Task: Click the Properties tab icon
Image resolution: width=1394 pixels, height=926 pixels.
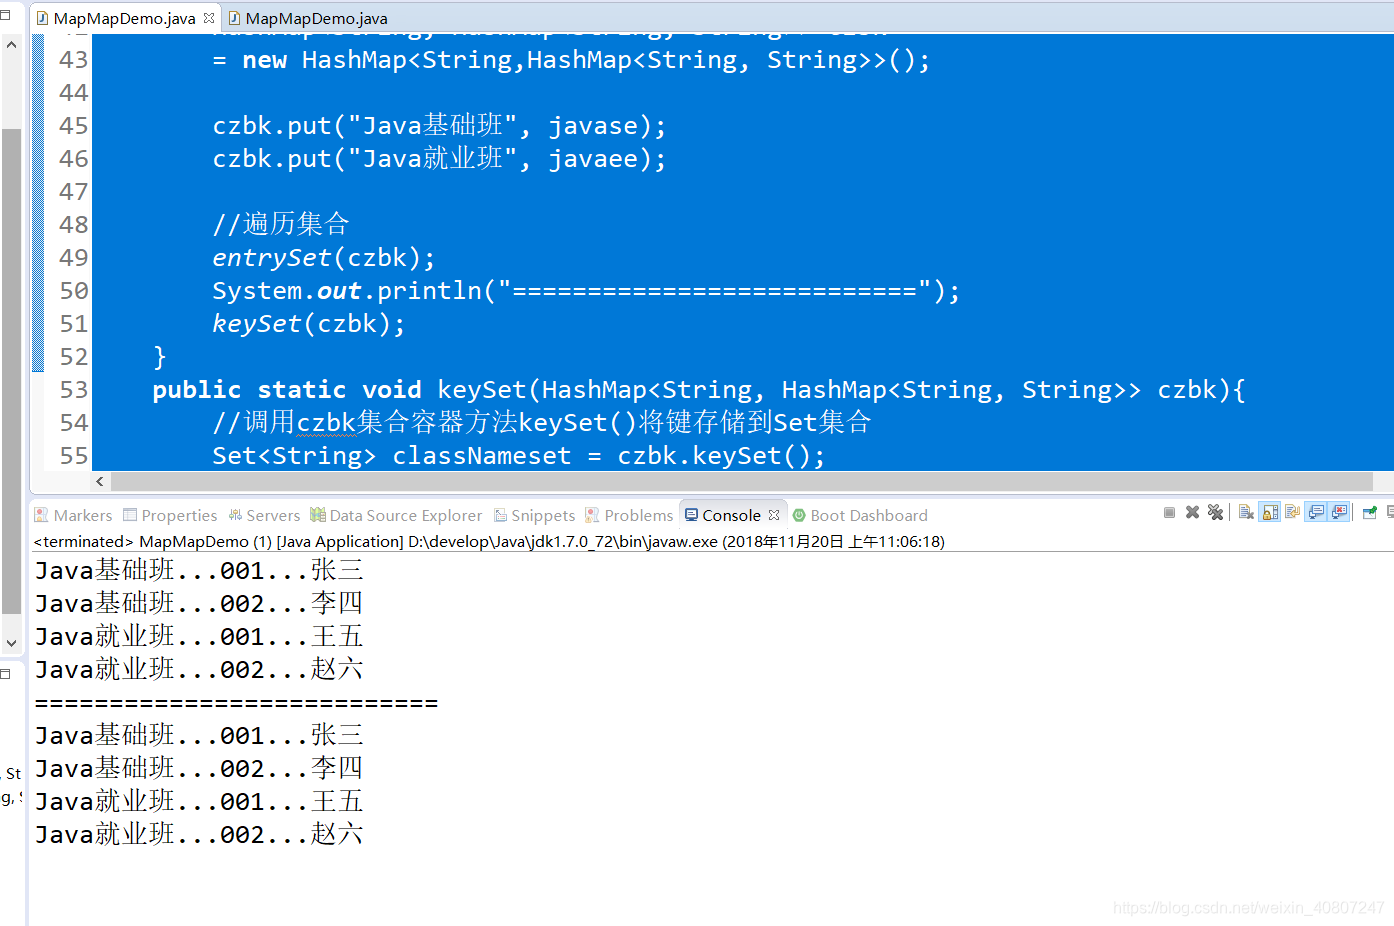Action: 130,515
